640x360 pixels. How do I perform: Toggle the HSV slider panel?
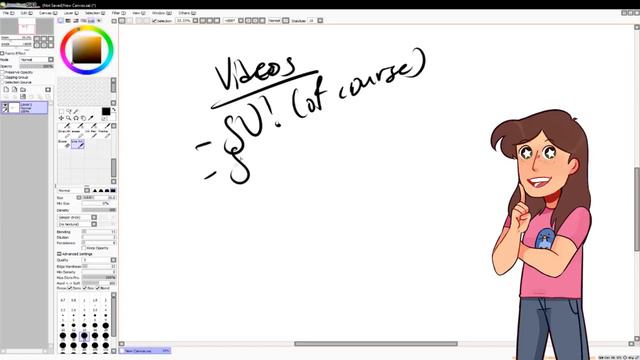point(76,21)
